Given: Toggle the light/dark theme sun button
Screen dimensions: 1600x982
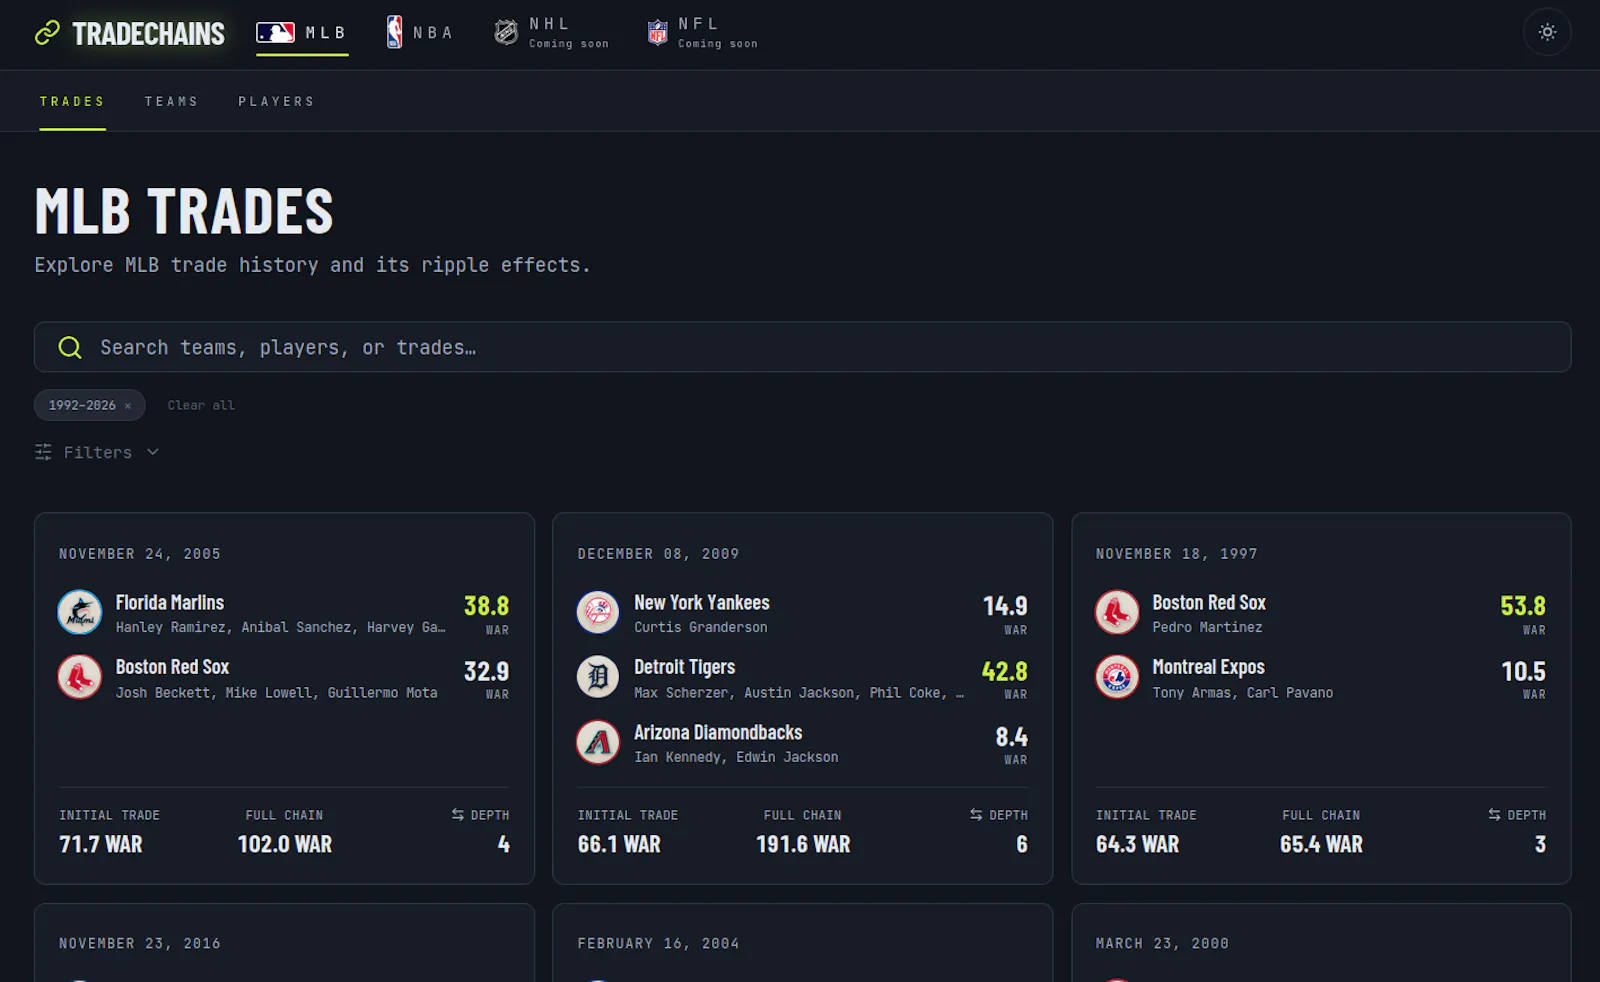Looking at the screenshot, I should tap(1547, 32).
